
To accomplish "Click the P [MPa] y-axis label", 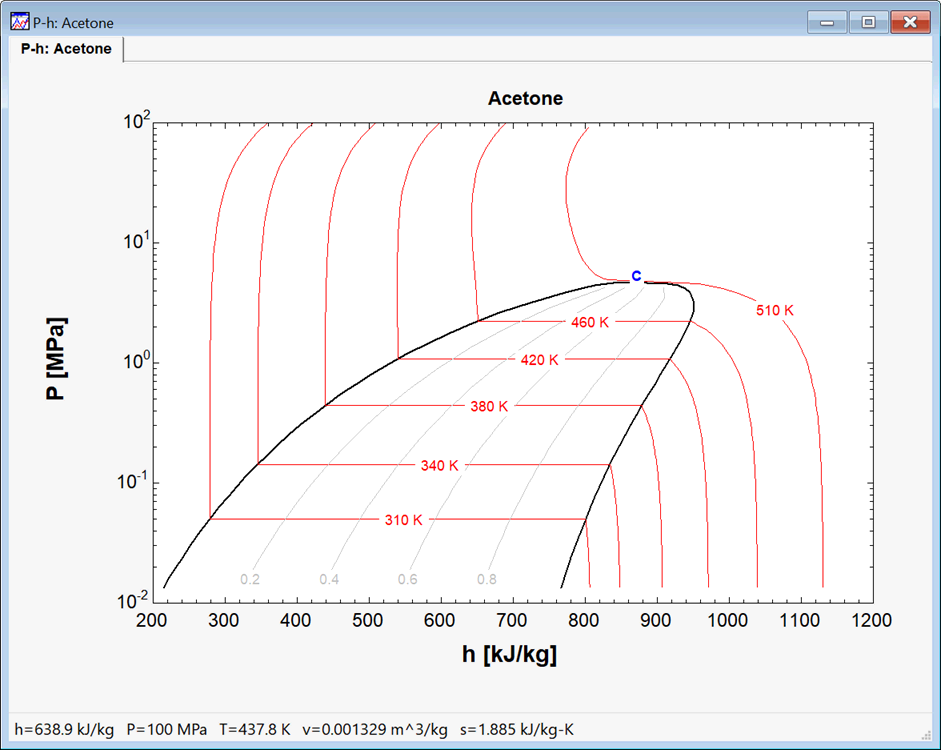I will point(57,360).
